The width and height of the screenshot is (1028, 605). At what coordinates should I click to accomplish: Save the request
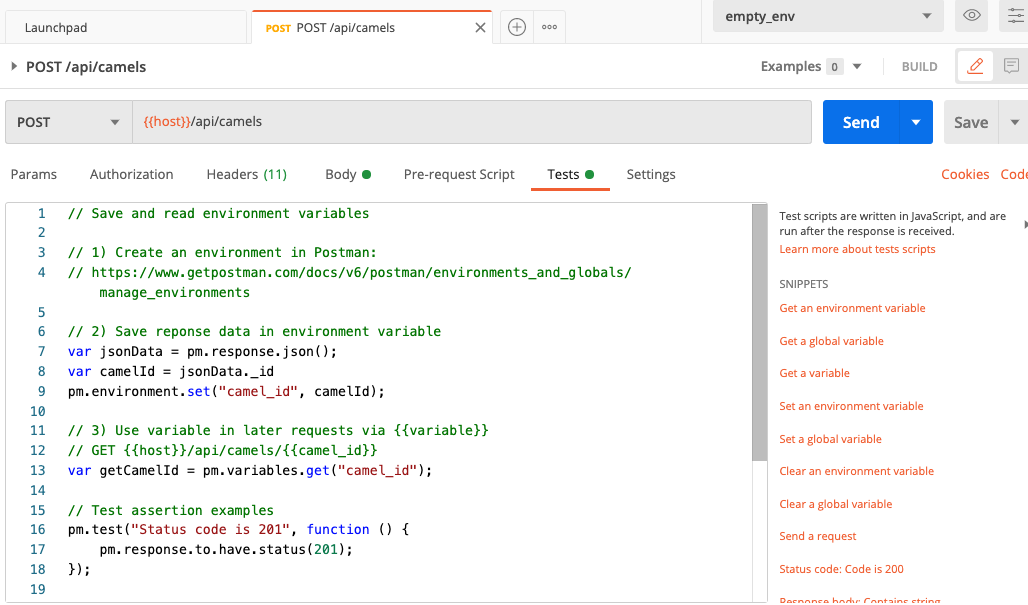[x=971, y=122]
